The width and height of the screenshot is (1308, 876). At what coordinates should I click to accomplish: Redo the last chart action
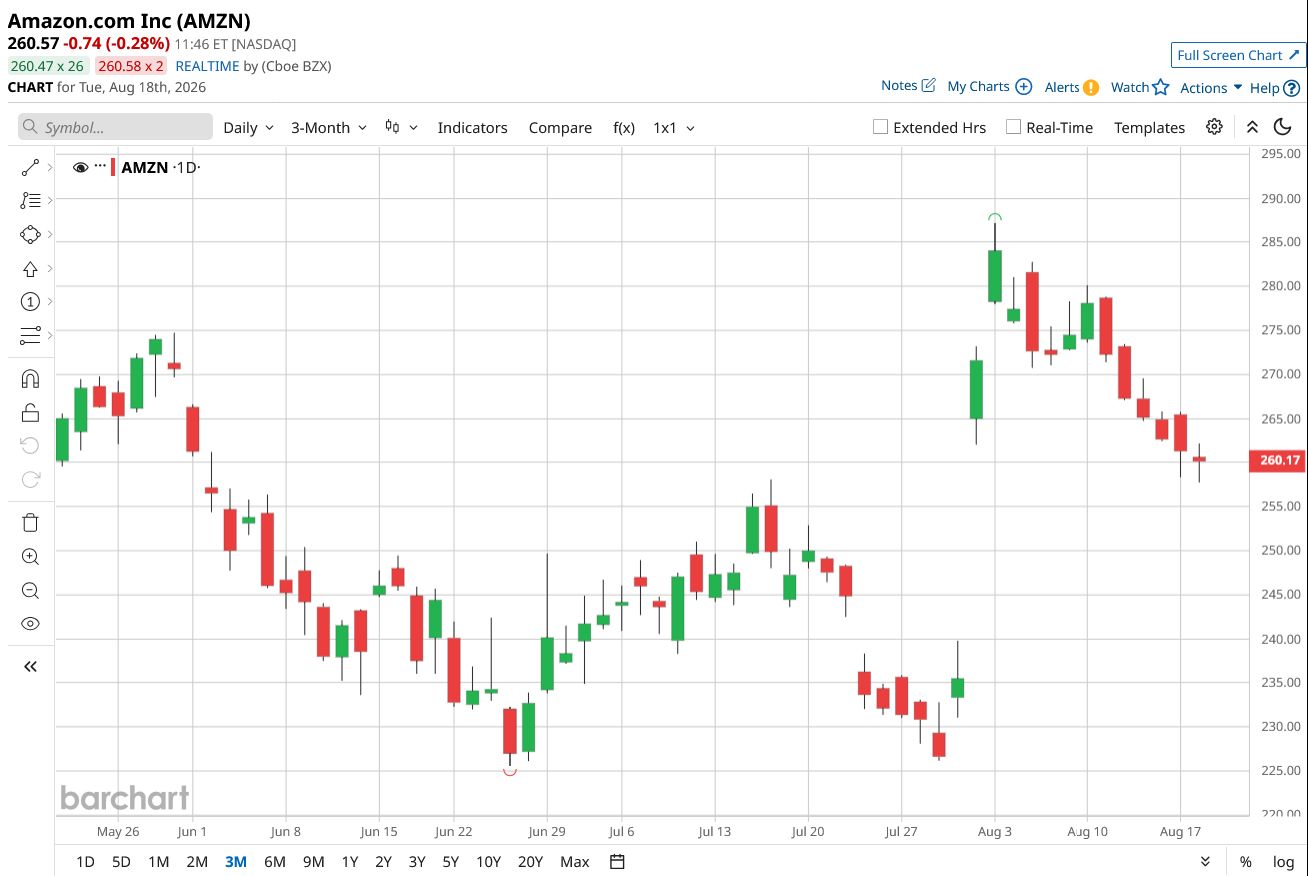pos(30,480)
